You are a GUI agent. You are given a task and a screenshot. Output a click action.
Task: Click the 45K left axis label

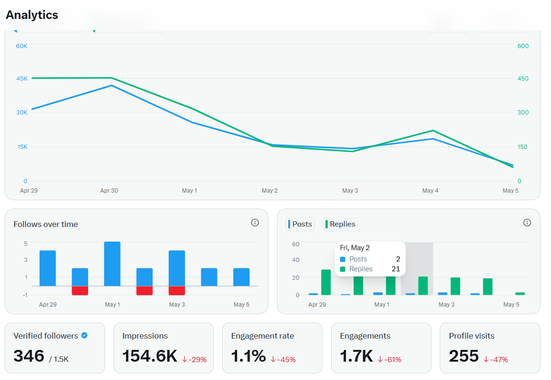pos(21,78)
